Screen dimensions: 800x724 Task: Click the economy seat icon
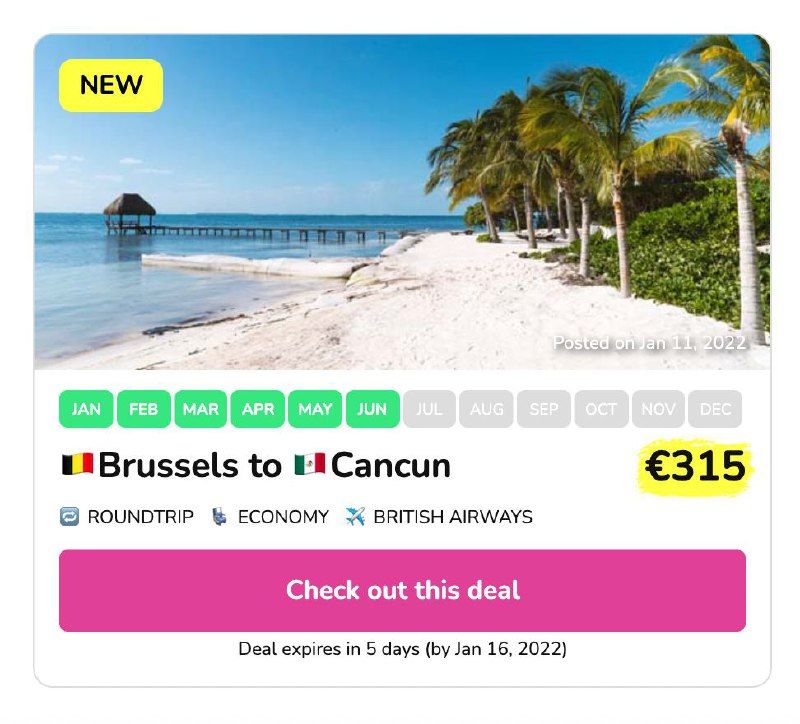[219, 517]
